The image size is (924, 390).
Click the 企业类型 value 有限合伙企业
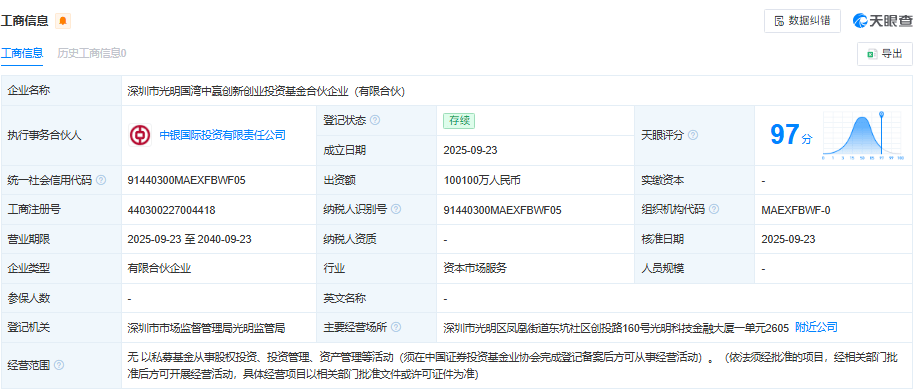[x=159, y=269]
